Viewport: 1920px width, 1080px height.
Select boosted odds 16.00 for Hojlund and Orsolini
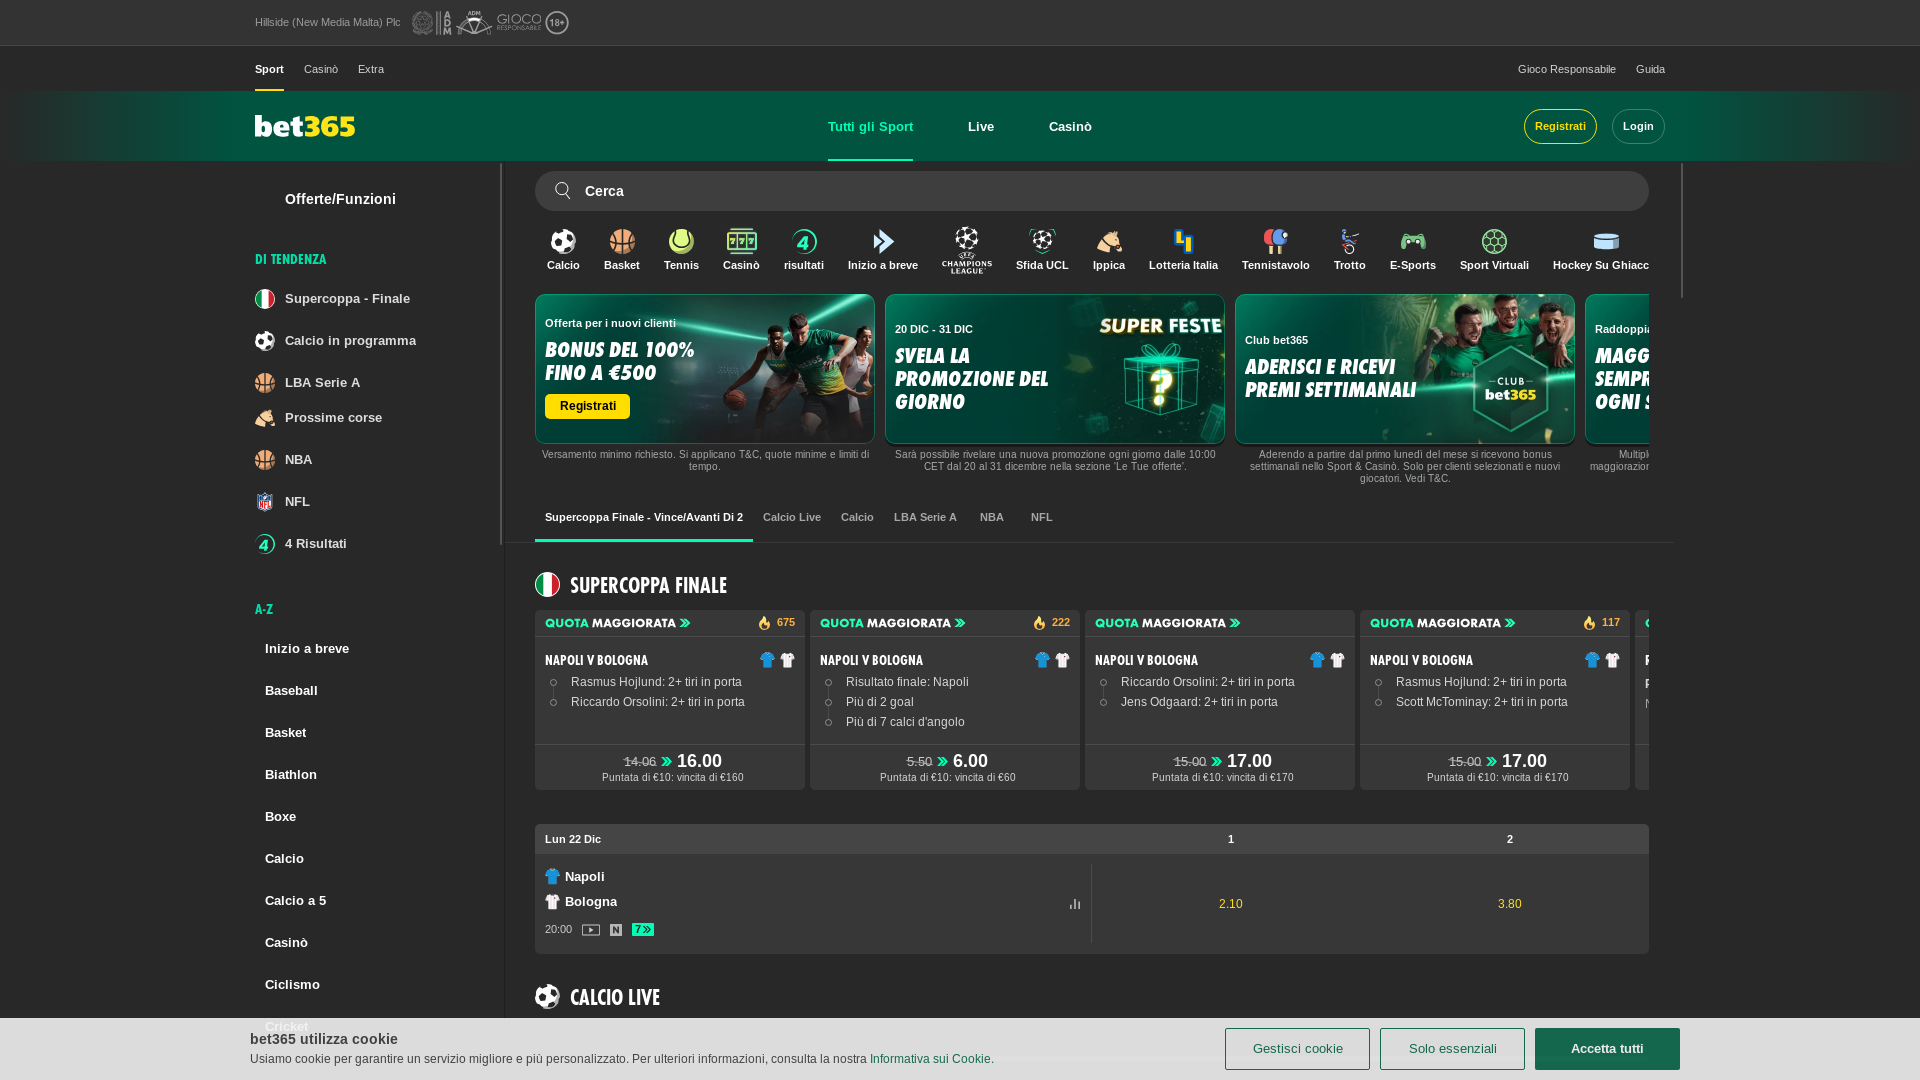click(670, 767)
